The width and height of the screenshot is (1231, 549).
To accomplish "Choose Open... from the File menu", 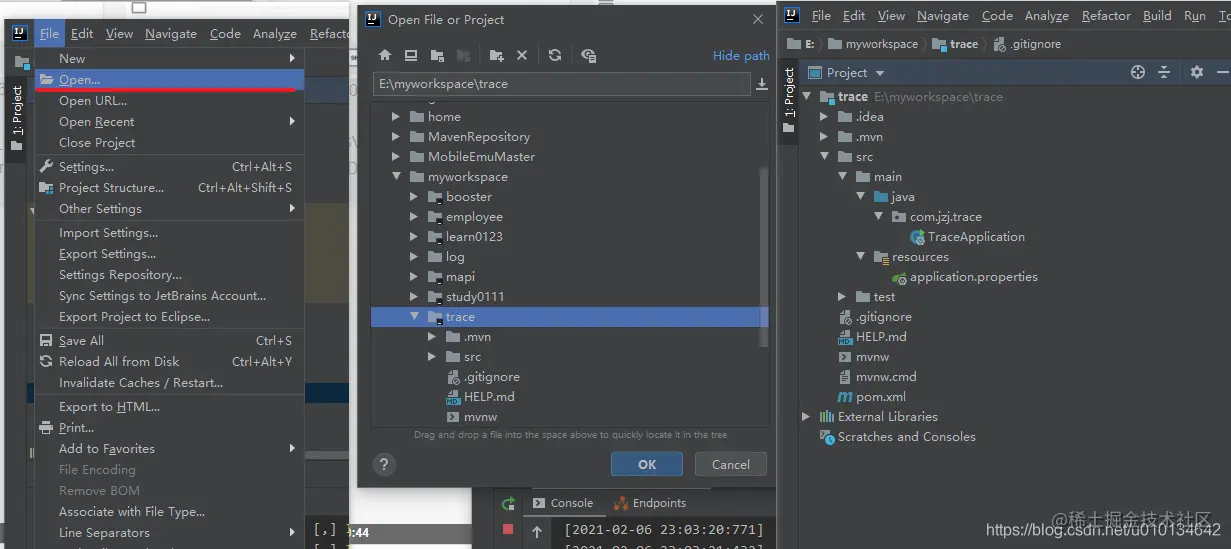I will click(169, 80).
